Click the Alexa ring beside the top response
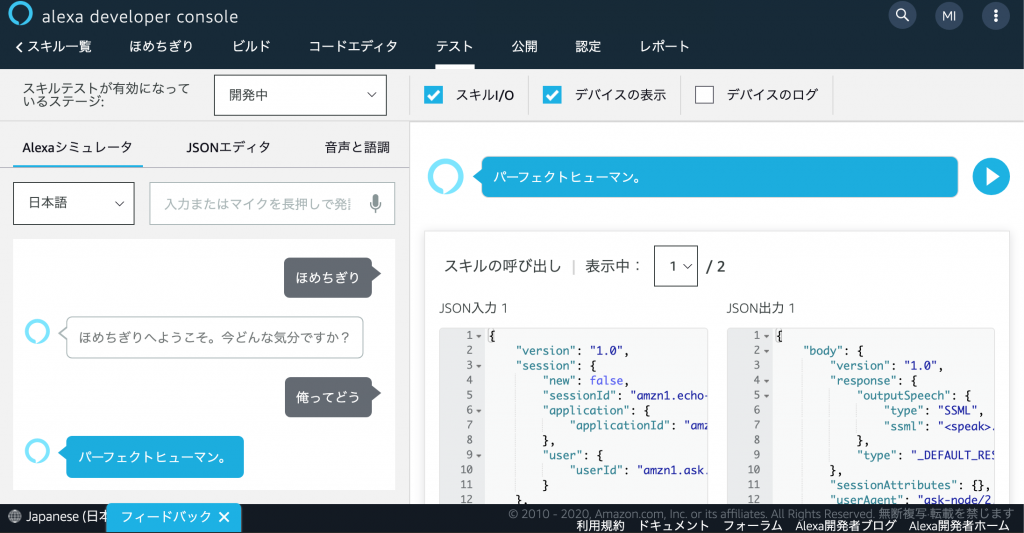 click(x=445, y=176)
